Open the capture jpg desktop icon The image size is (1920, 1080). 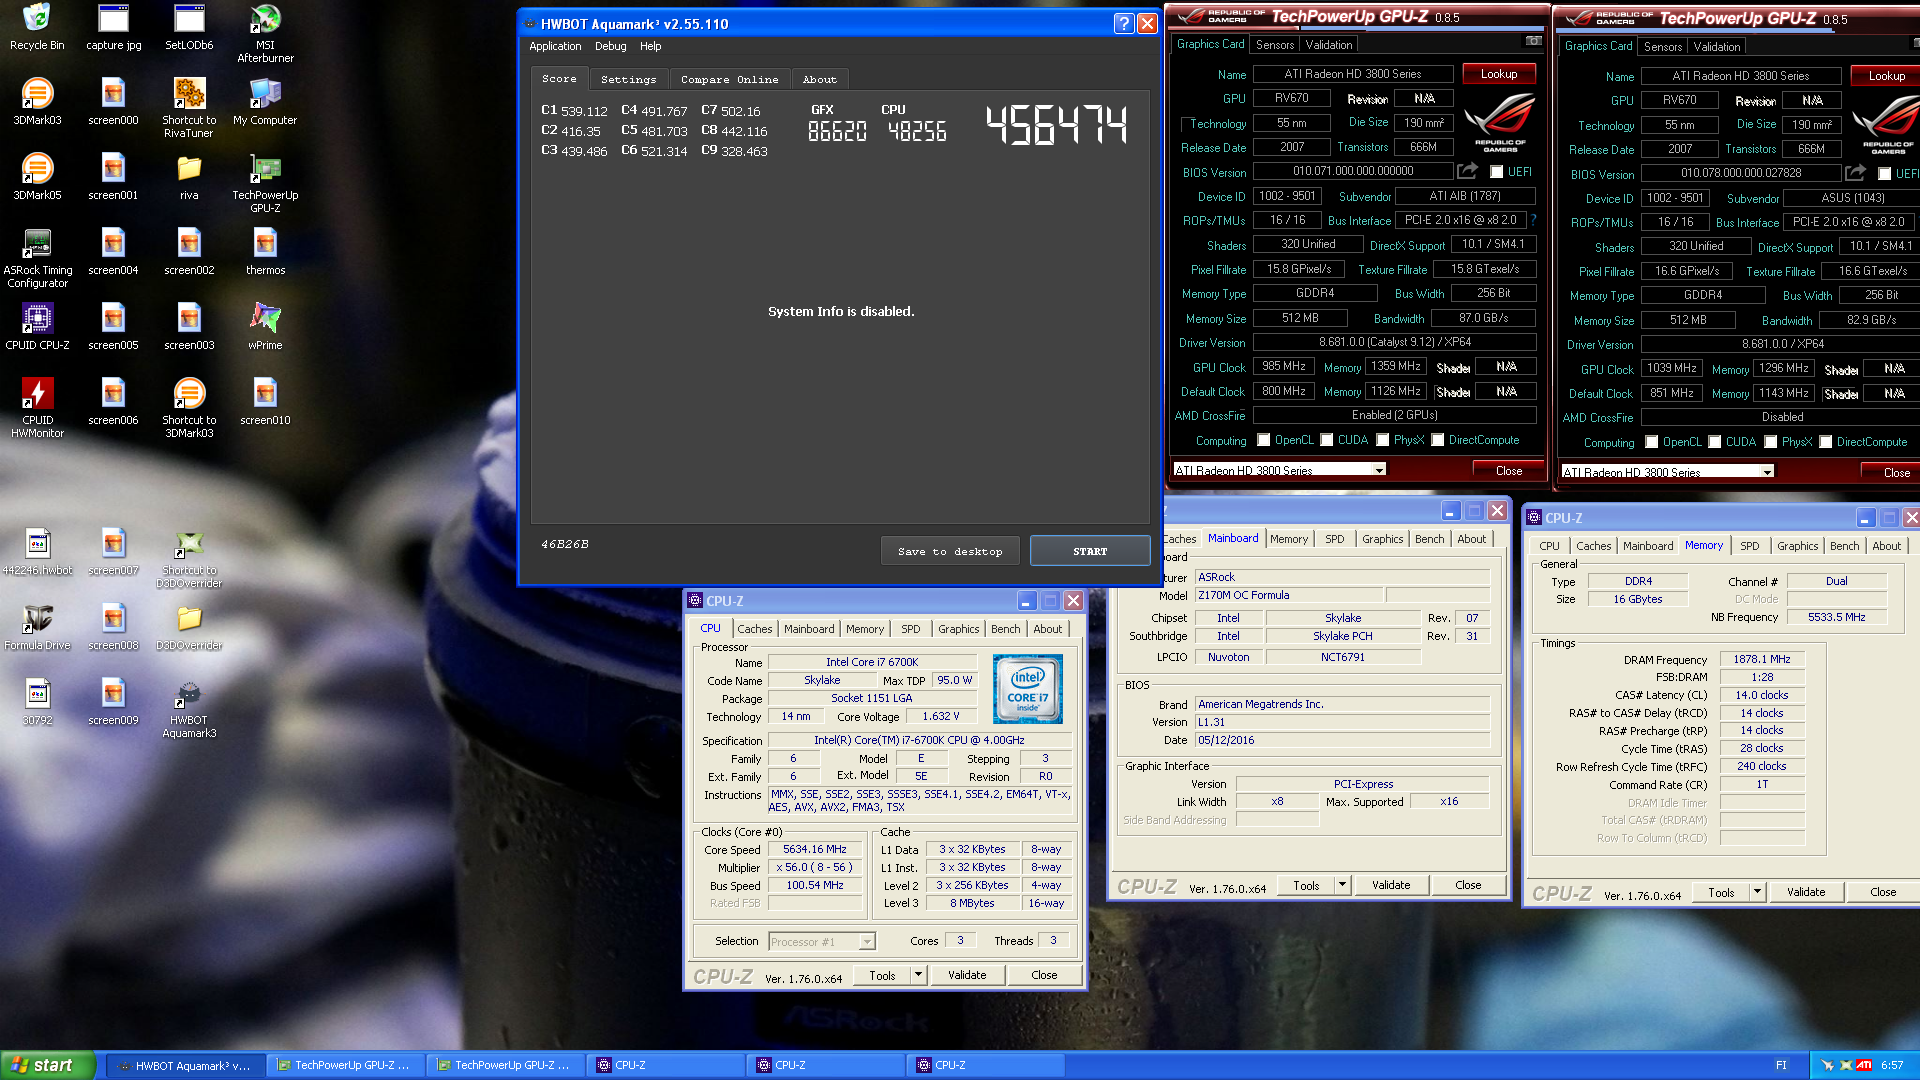(x=113, y=27)
